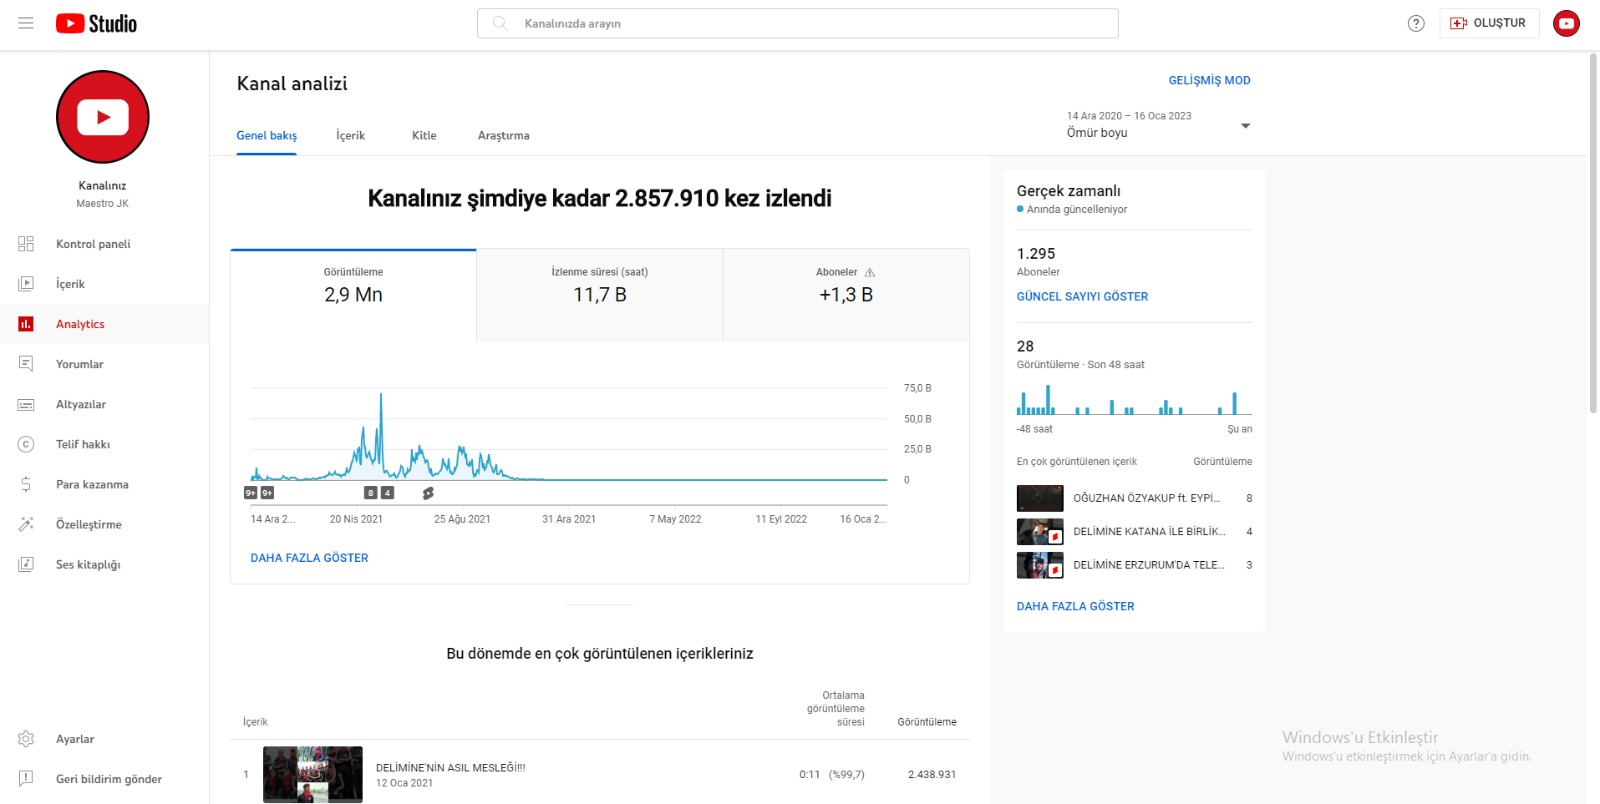Click Maestro JK channel name

[102, 203]
